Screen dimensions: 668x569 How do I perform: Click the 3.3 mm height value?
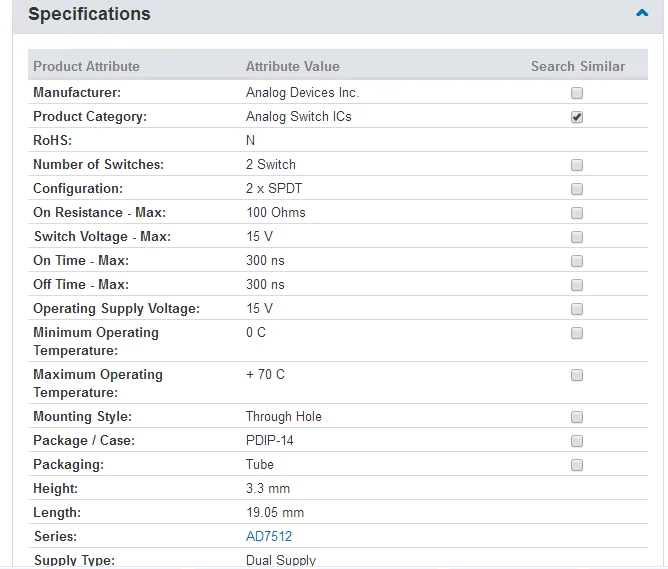pos(268,489)
